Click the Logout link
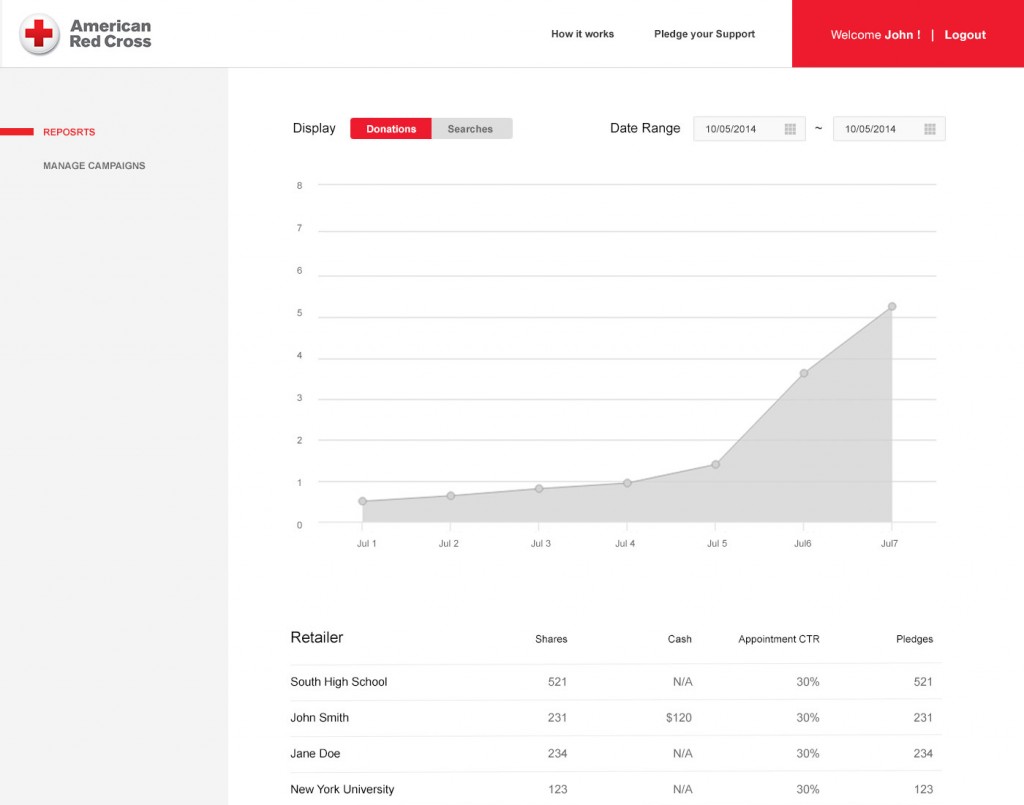1024x805 pixels. point(965,35)
